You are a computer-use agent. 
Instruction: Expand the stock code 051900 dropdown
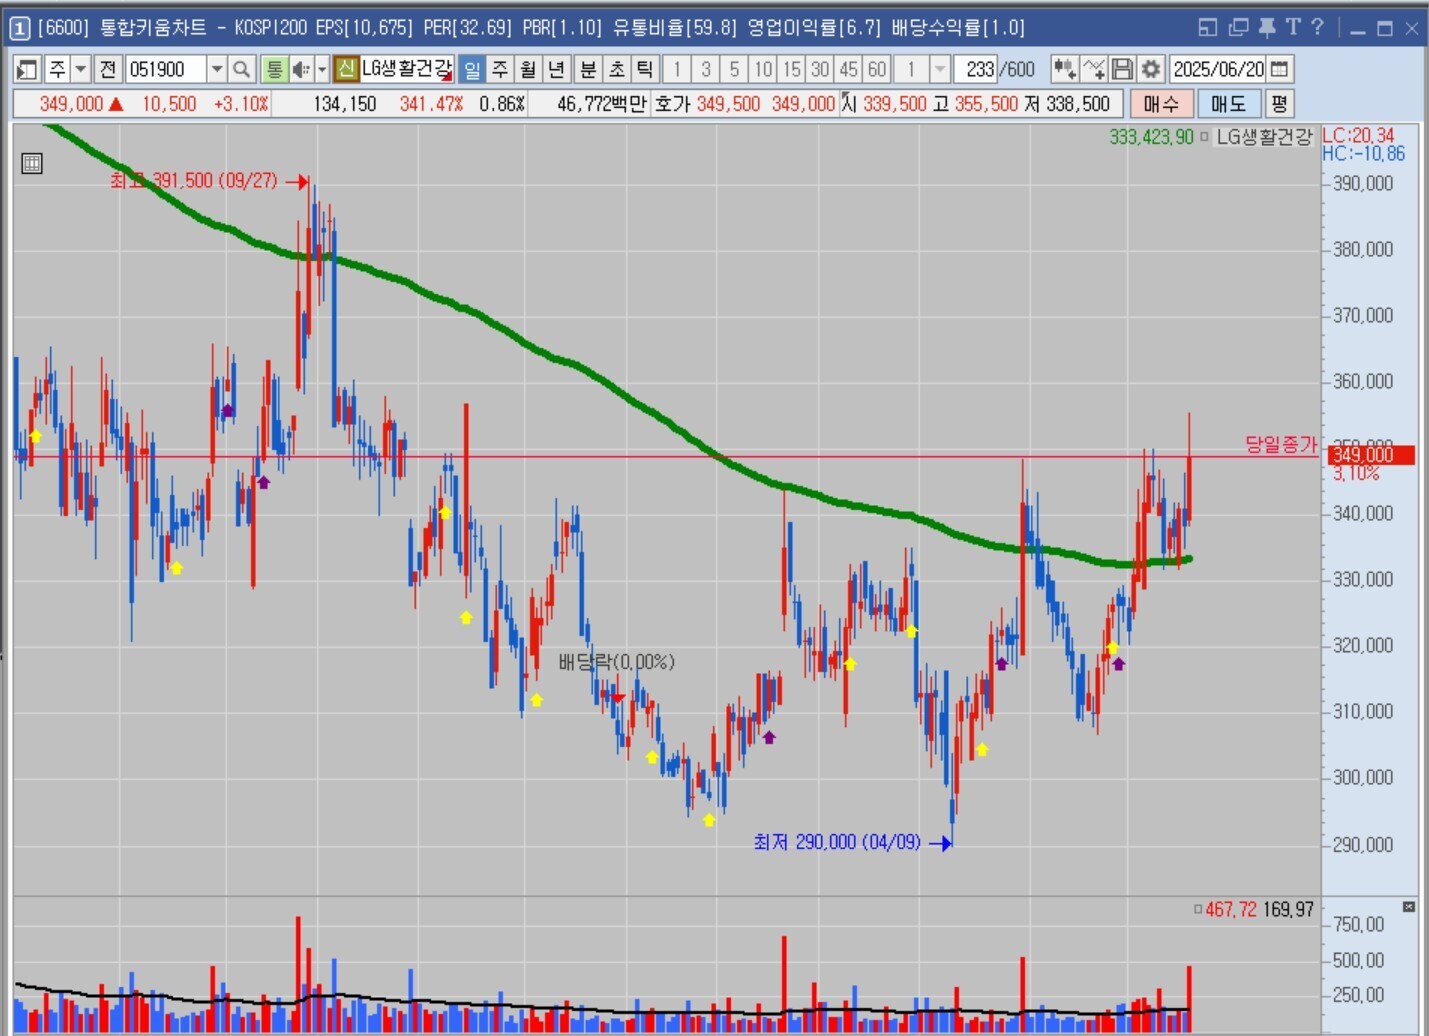coord(216,69)
